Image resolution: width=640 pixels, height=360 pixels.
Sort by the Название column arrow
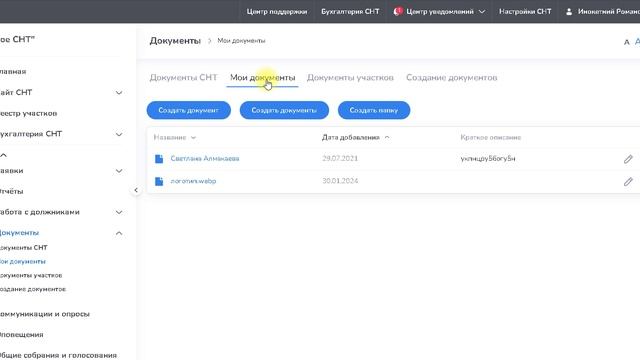(x=193, y=138)
